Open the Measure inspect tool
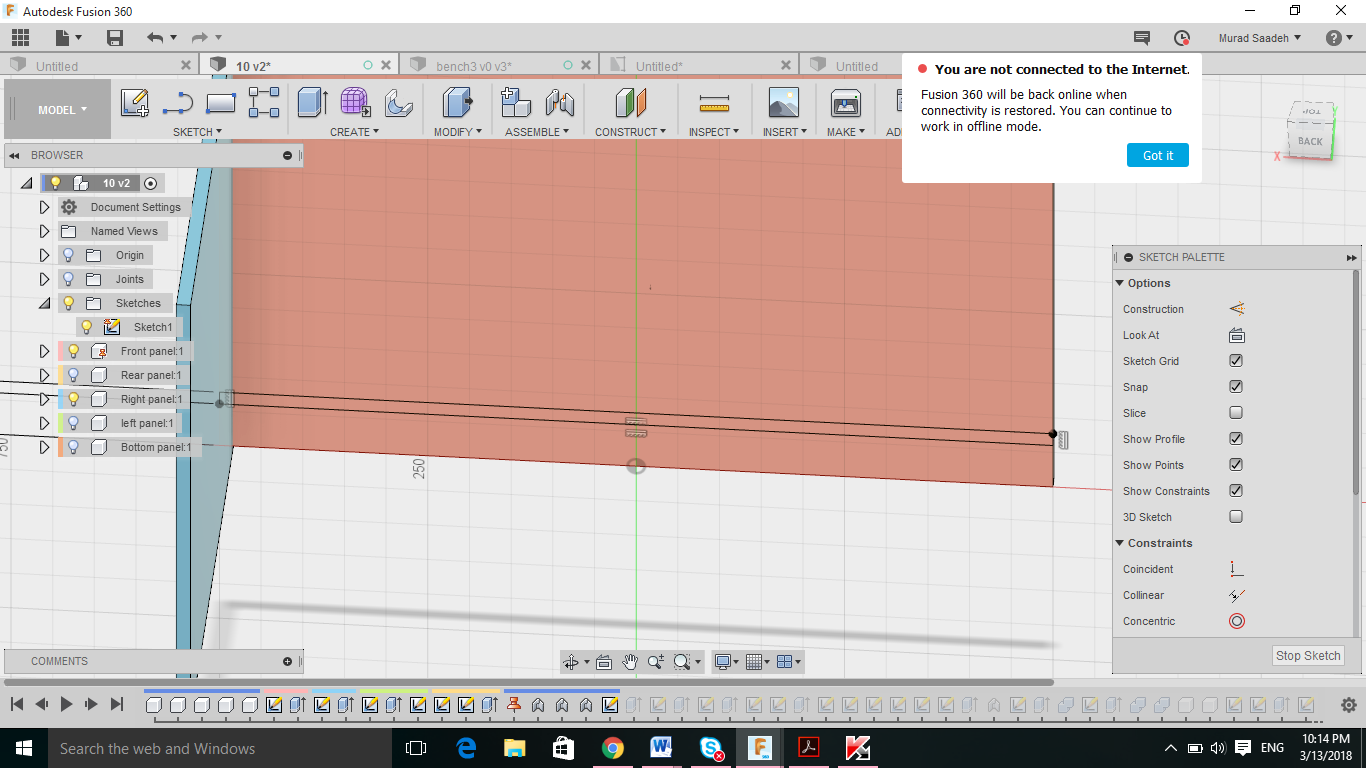 pyautogui.click(x=714, y=102)
